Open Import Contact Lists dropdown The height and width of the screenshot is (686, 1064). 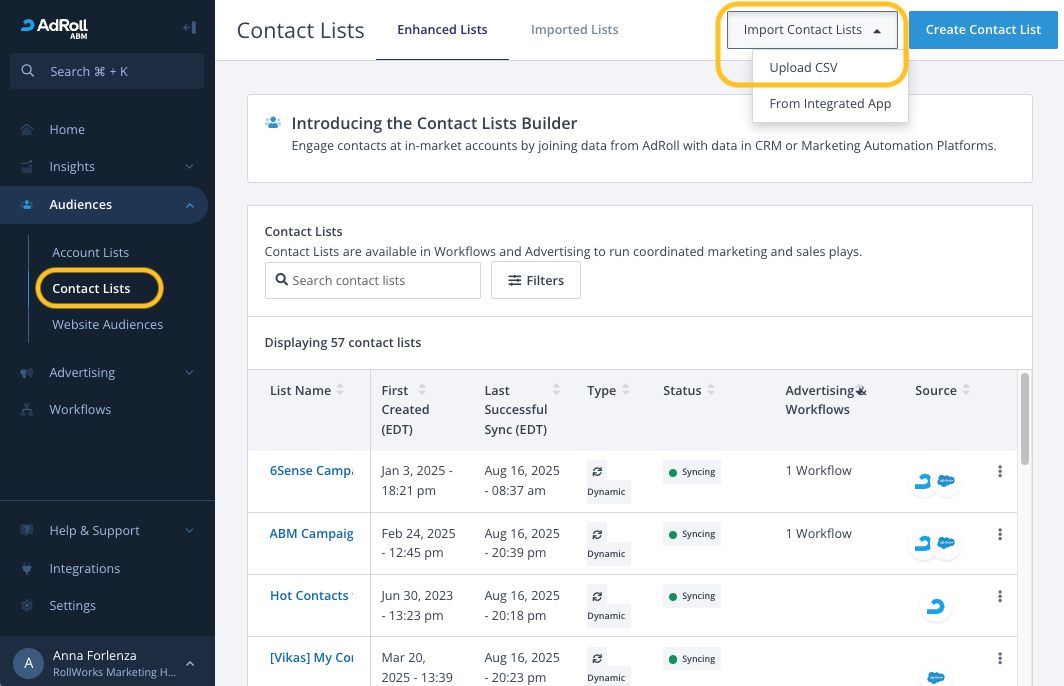click(x=812, y=30)
